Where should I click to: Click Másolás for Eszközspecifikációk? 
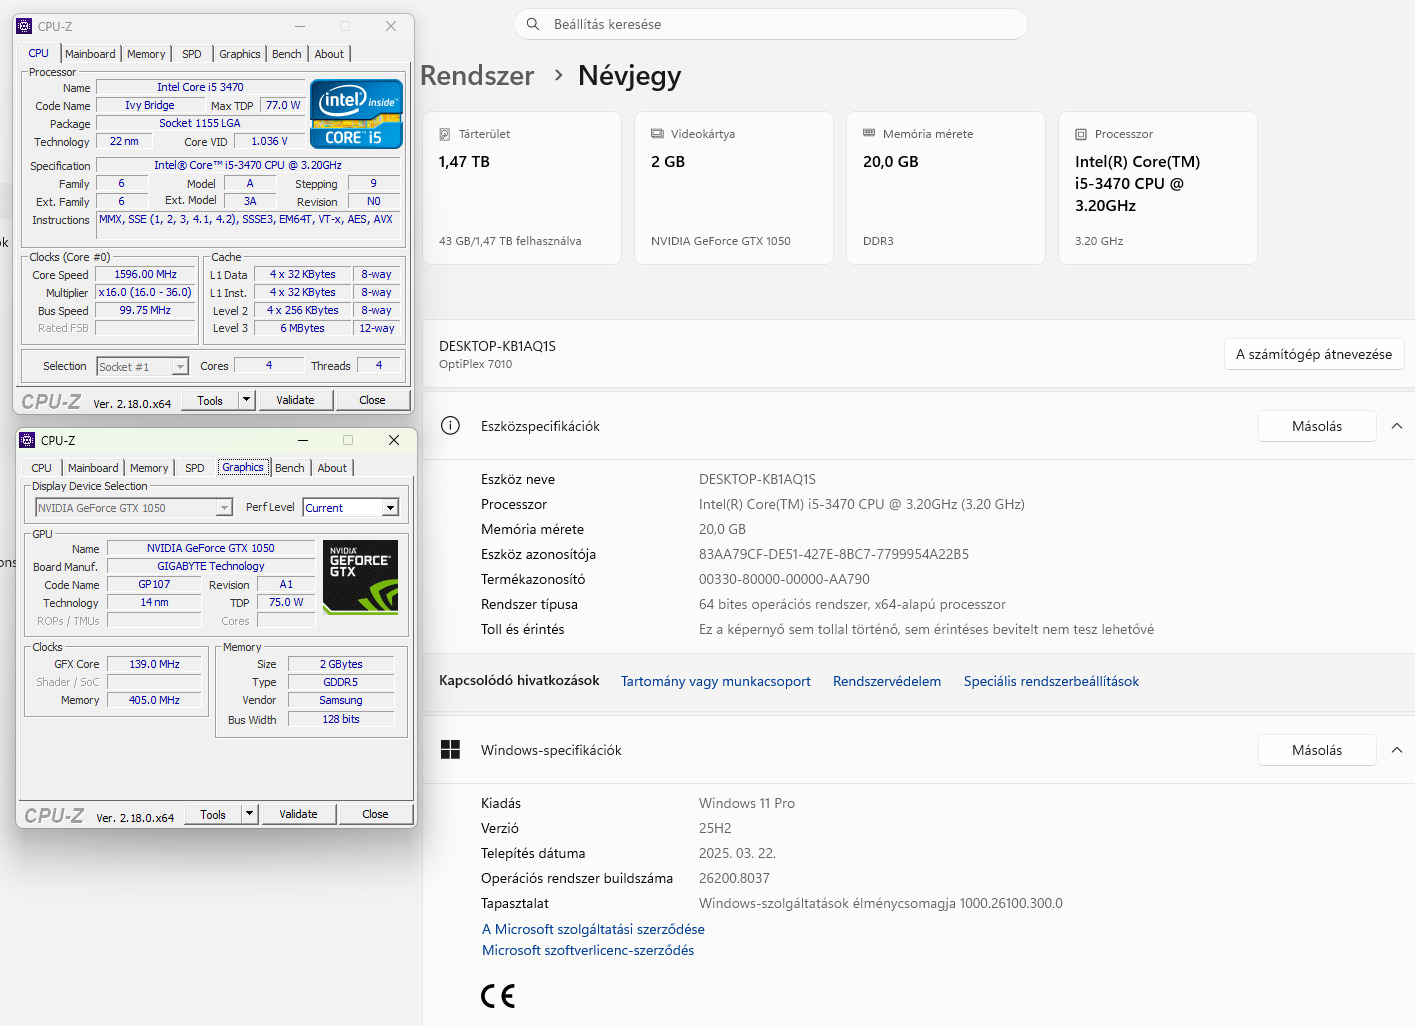click(x=1317, y=426)
